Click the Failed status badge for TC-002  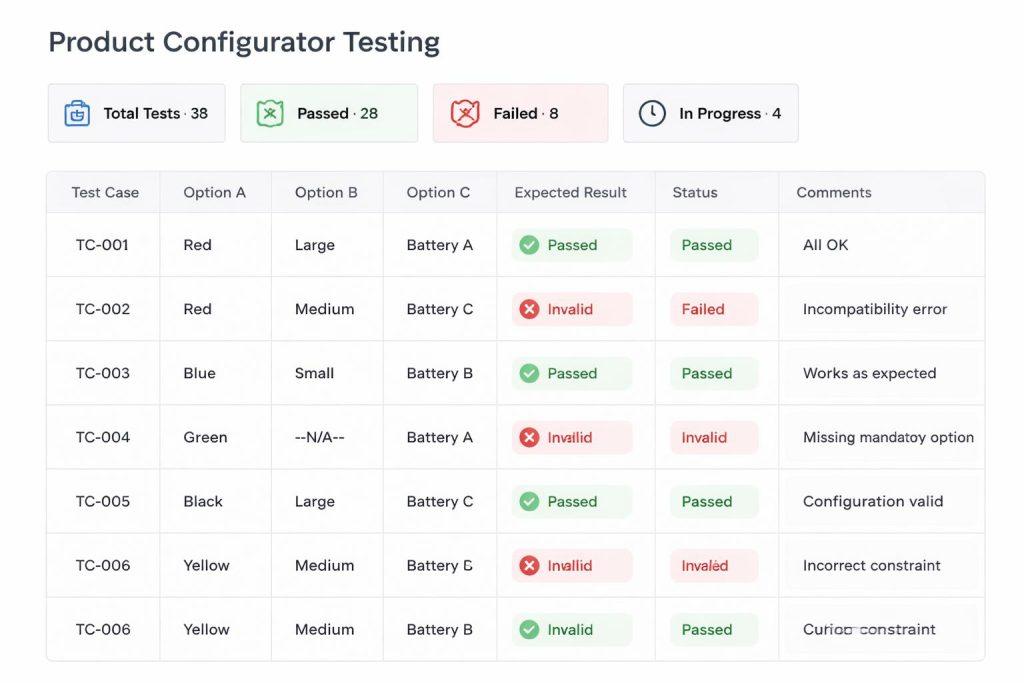pyautogui.click(x=703, y=309)
